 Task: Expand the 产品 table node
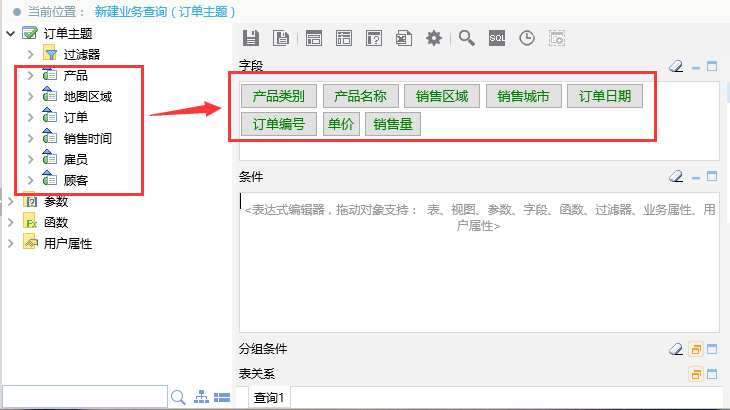[31, 75]
